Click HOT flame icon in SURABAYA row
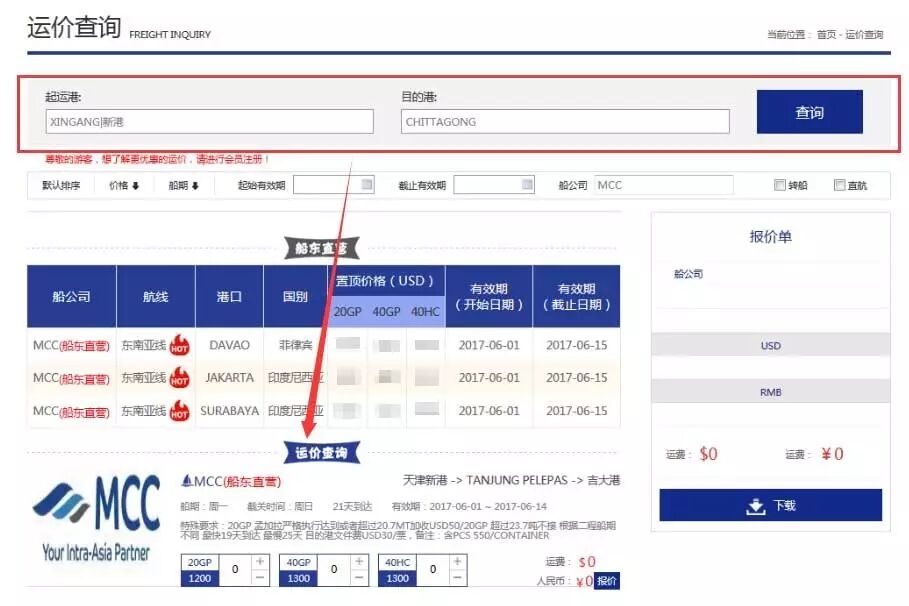The height and width of the screenshot is (606, 909). pyautogui.click(x=179, y=411)
